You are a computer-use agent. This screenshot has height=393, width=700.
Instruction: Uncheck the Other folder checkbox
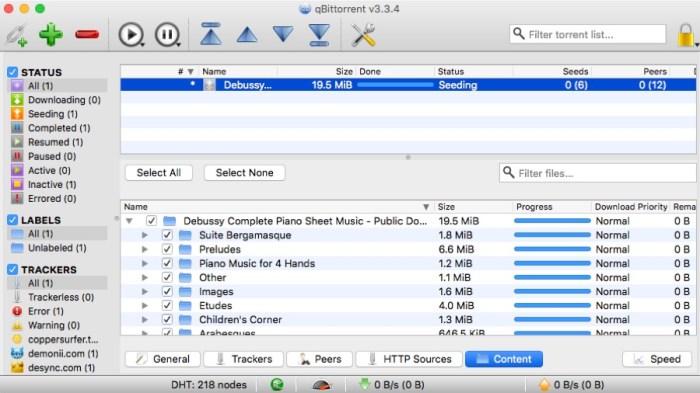[x=167, y=277]
